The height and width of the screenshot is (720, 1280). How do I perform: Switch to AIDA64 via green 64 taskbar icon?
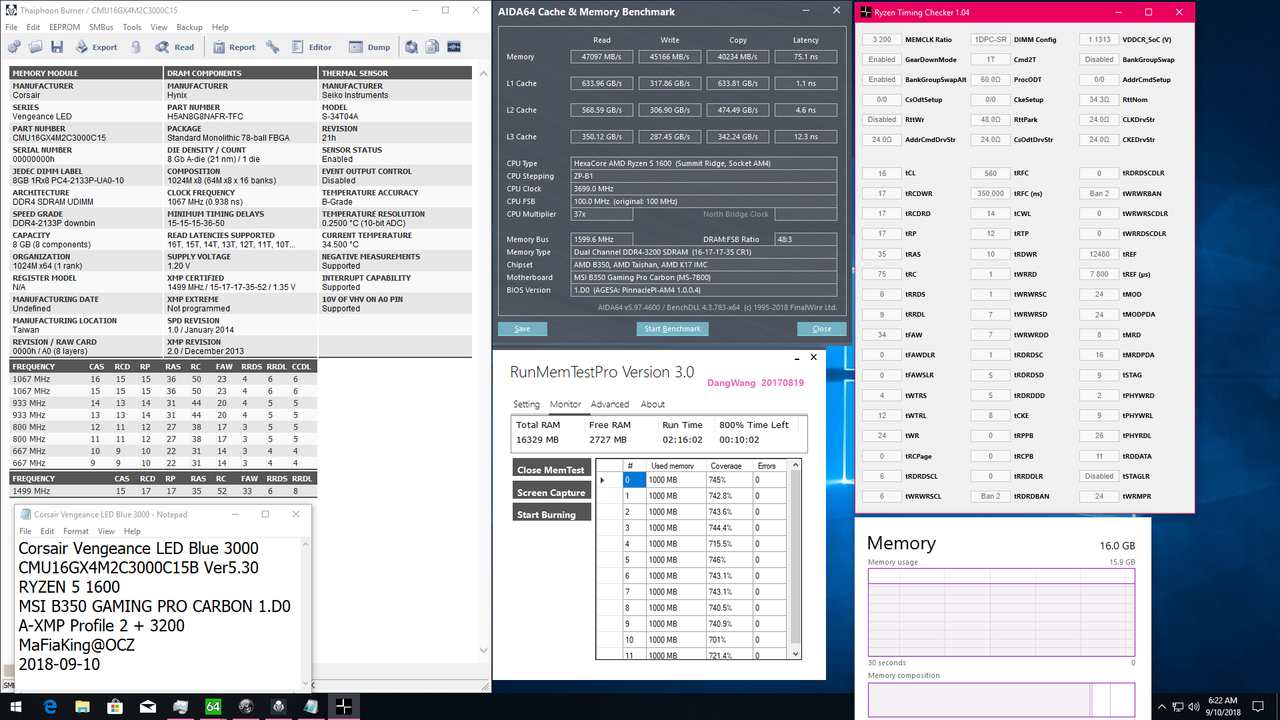212,706
